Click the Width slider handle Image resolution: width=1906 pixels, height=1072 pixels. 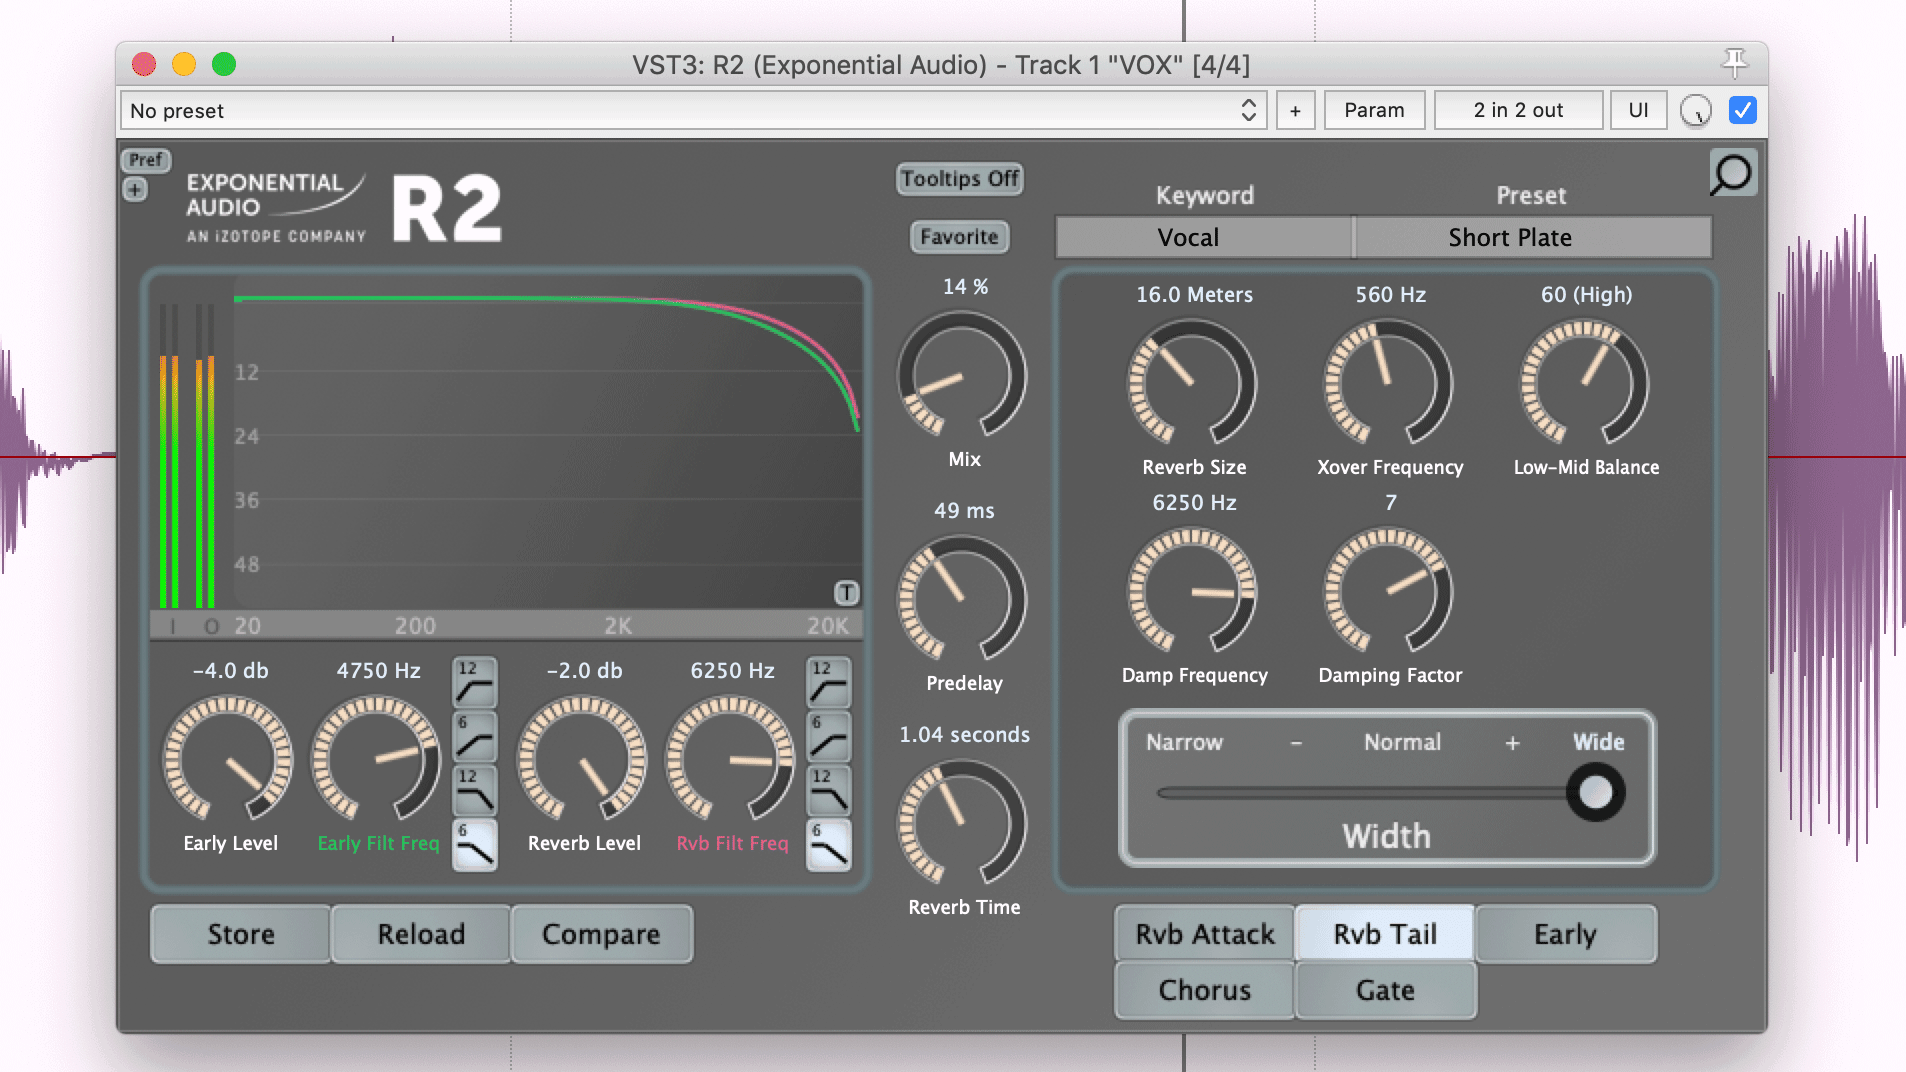pyautogui.click(x=1595, y=792)
